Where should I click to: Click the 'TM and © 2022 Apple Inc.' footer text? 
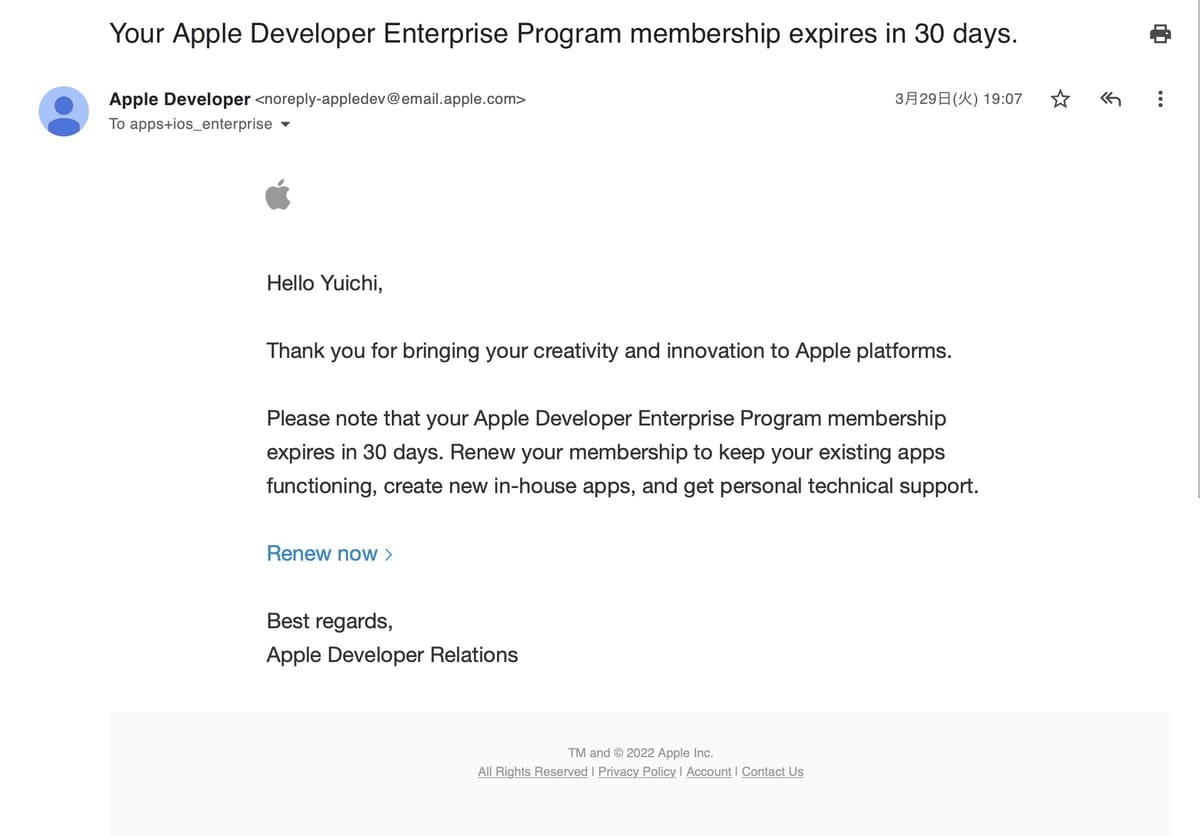pos(641,753)
